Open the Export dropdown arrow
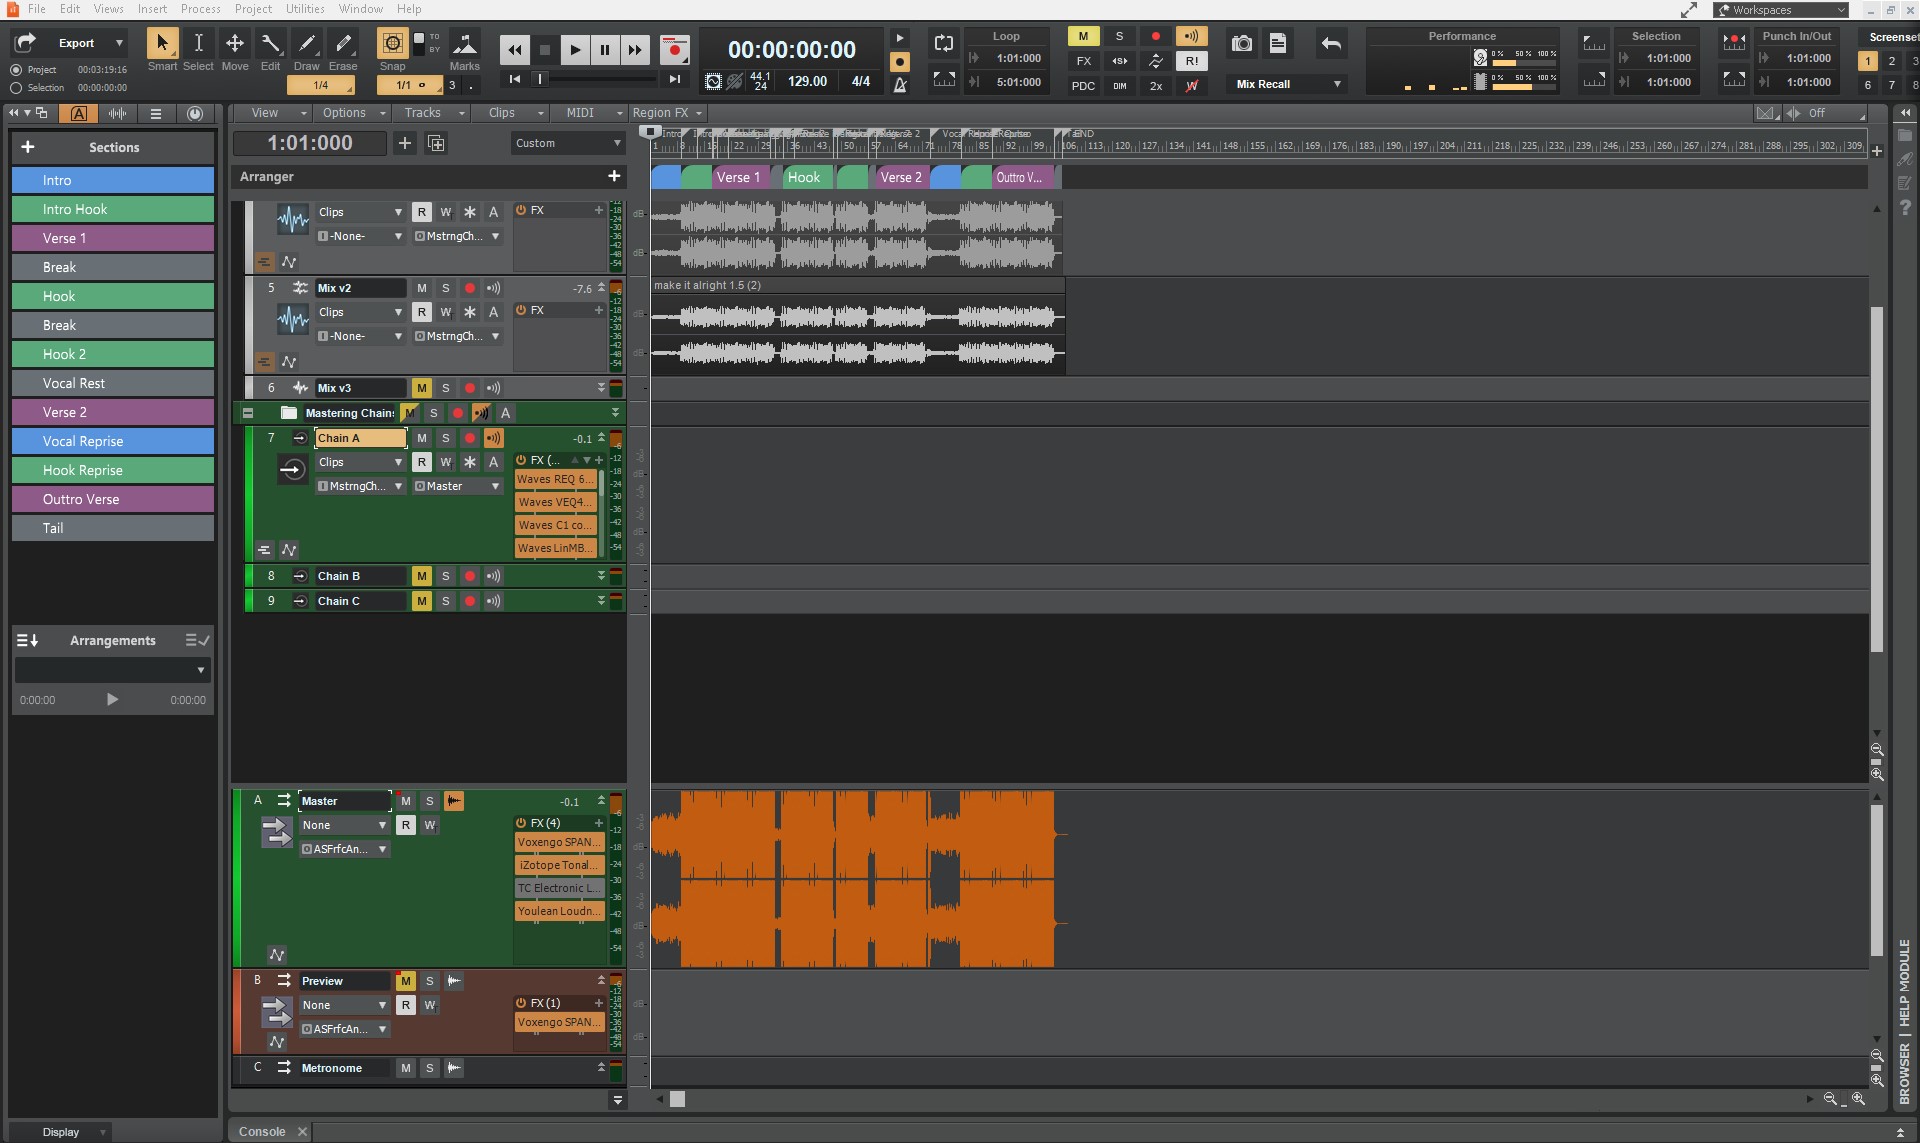The height and width of the screenshot is (1143, 1920). click(x=119, y=43)
